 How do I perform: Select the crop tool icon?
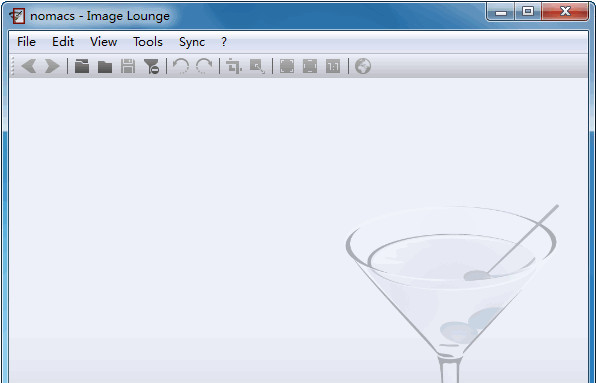(x=234, y=66)
